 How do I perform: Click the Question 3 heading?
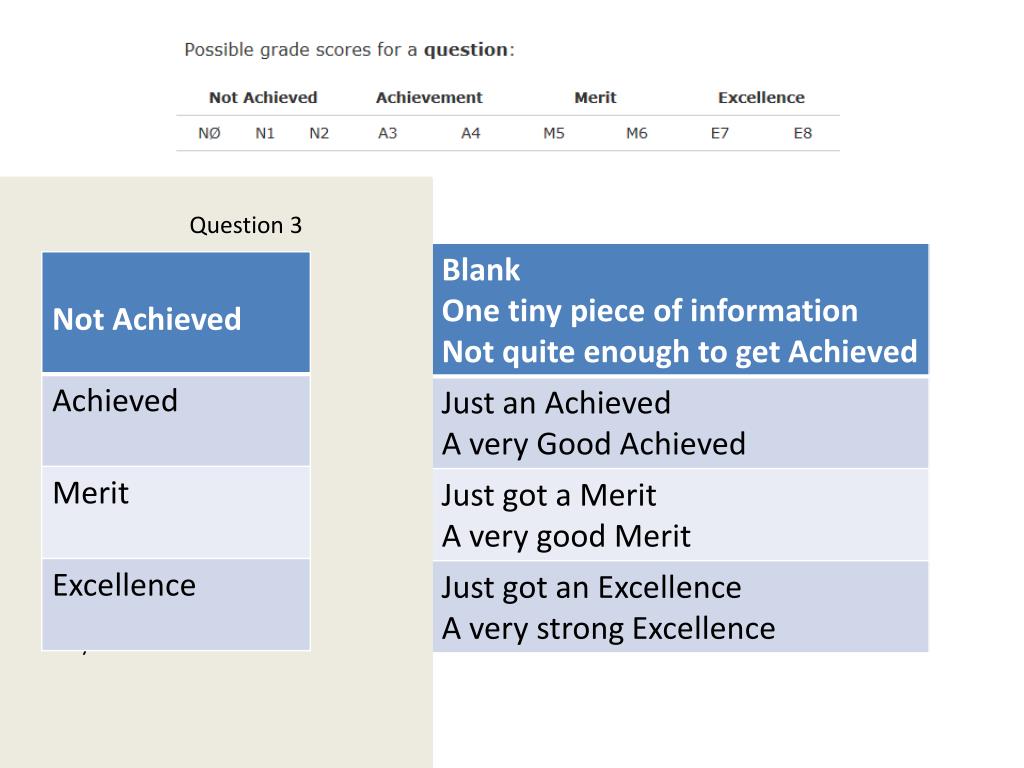point(246,225)
